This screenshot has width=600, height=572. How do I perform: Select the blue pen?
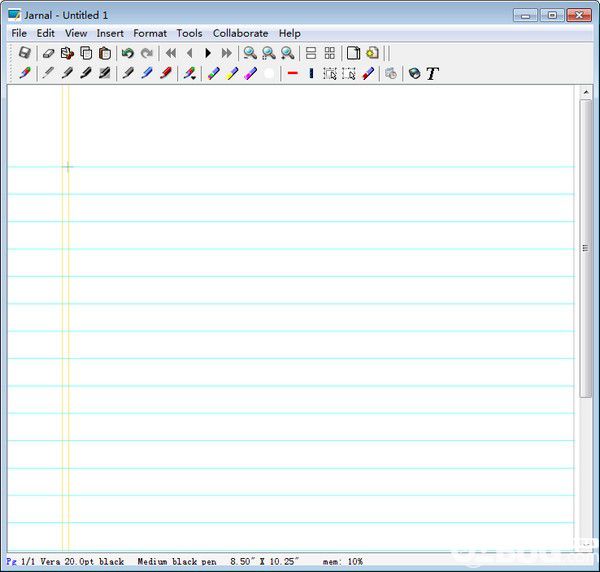coord(147,73)
